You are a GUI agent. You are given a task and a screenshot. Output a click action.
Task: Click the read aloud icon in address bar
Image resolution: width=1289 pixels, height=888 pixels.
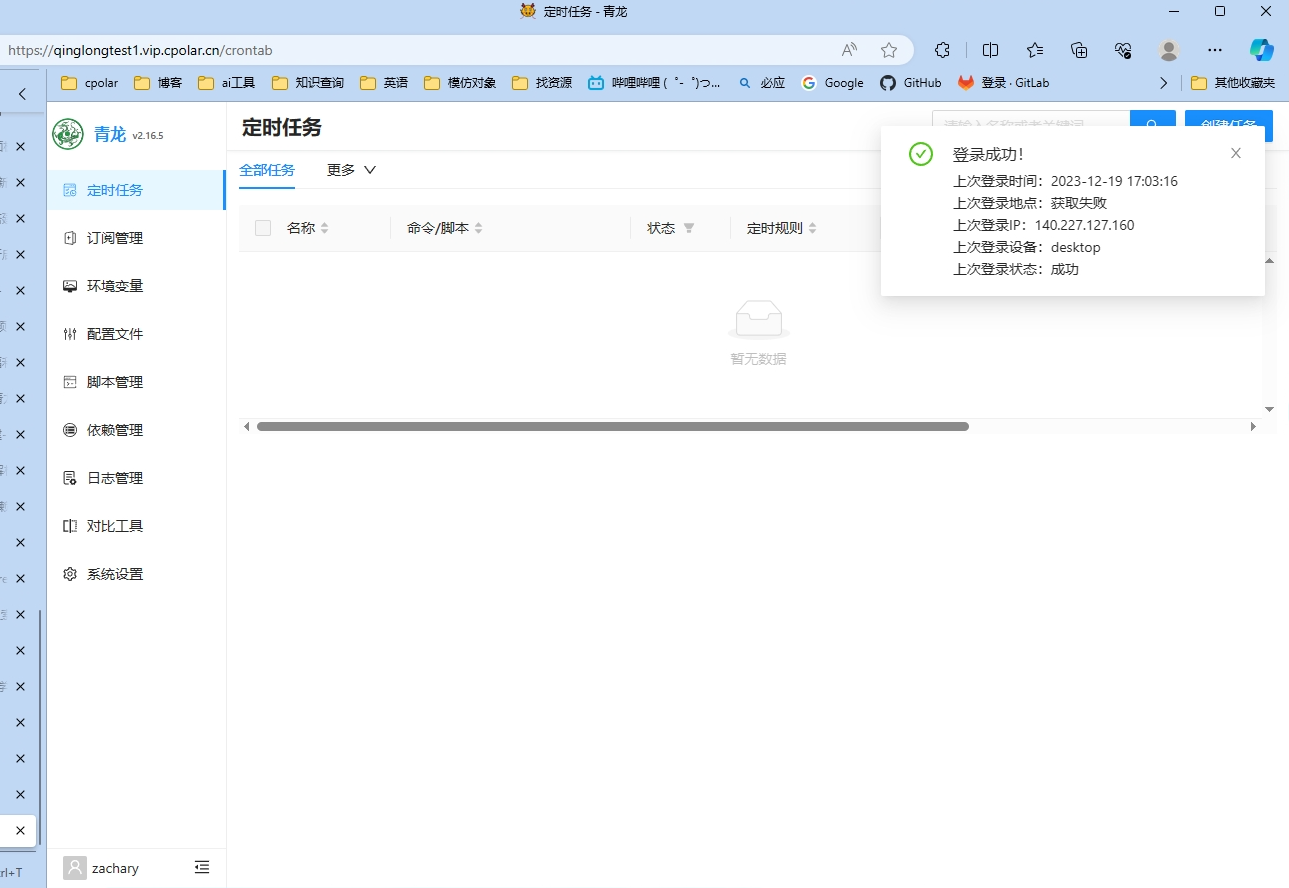(849, 50)
